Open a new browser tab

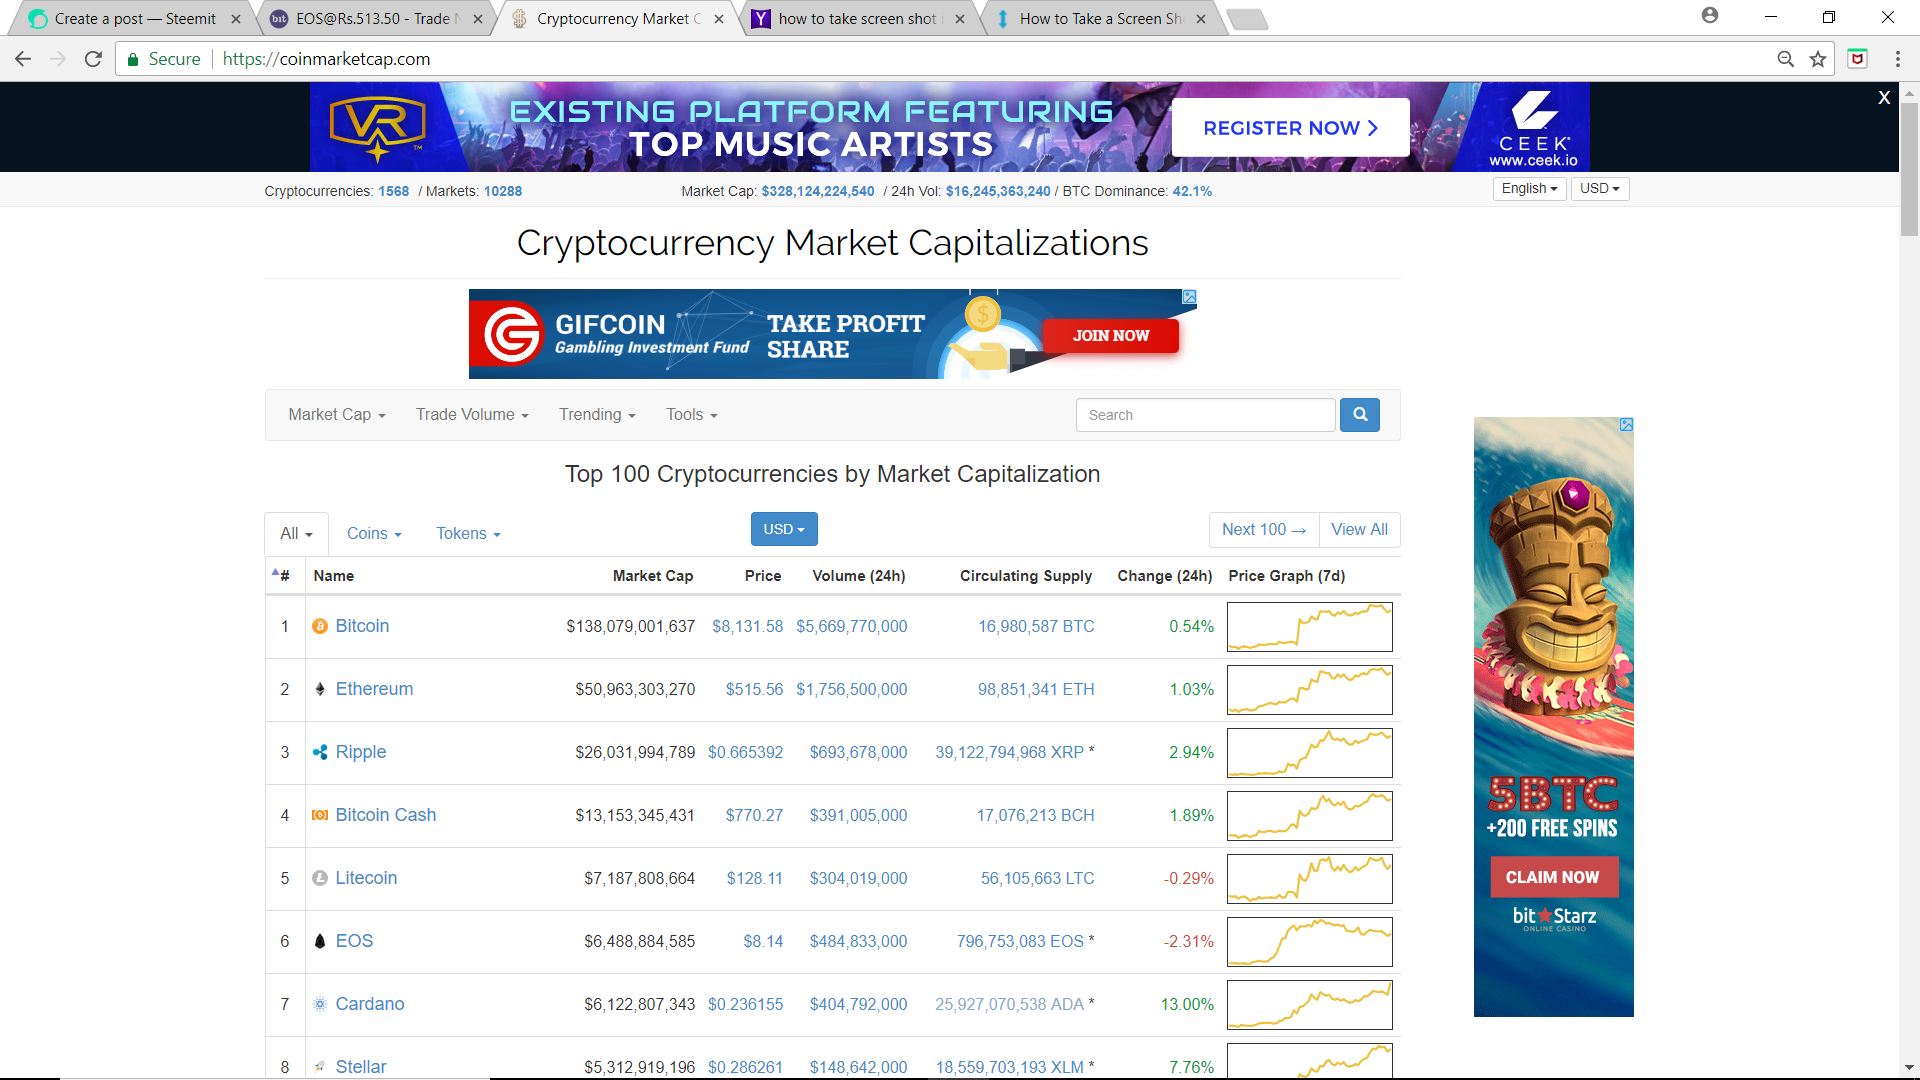pos(1246,19)
